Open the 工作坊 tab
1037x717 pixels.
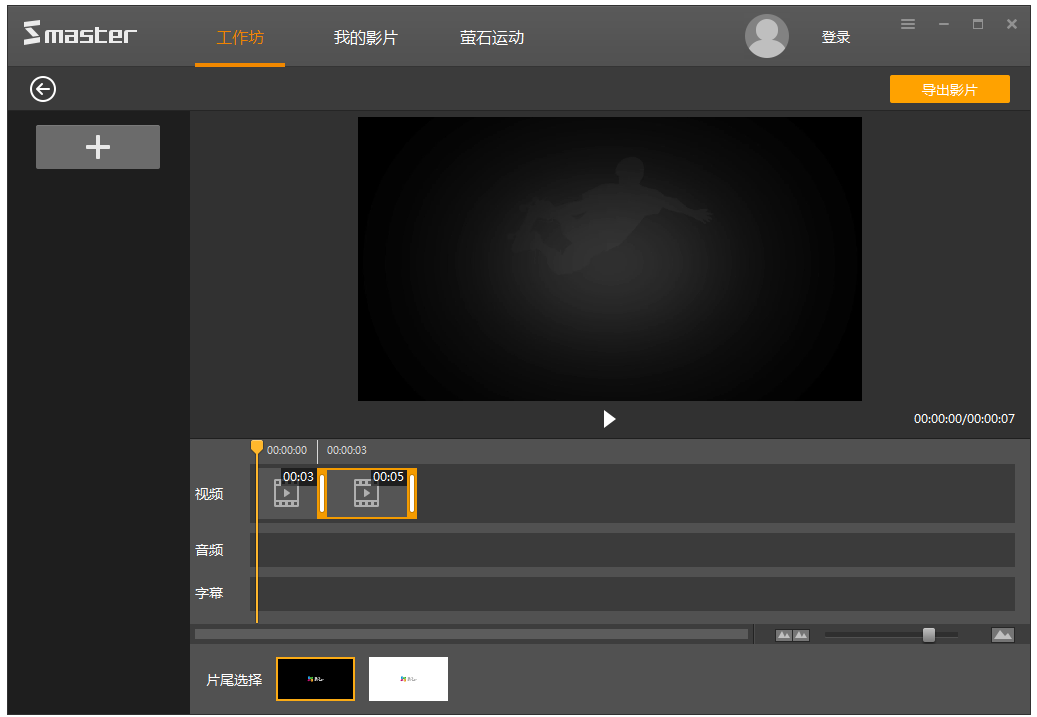pyautogui.click(x=240, y=38)
